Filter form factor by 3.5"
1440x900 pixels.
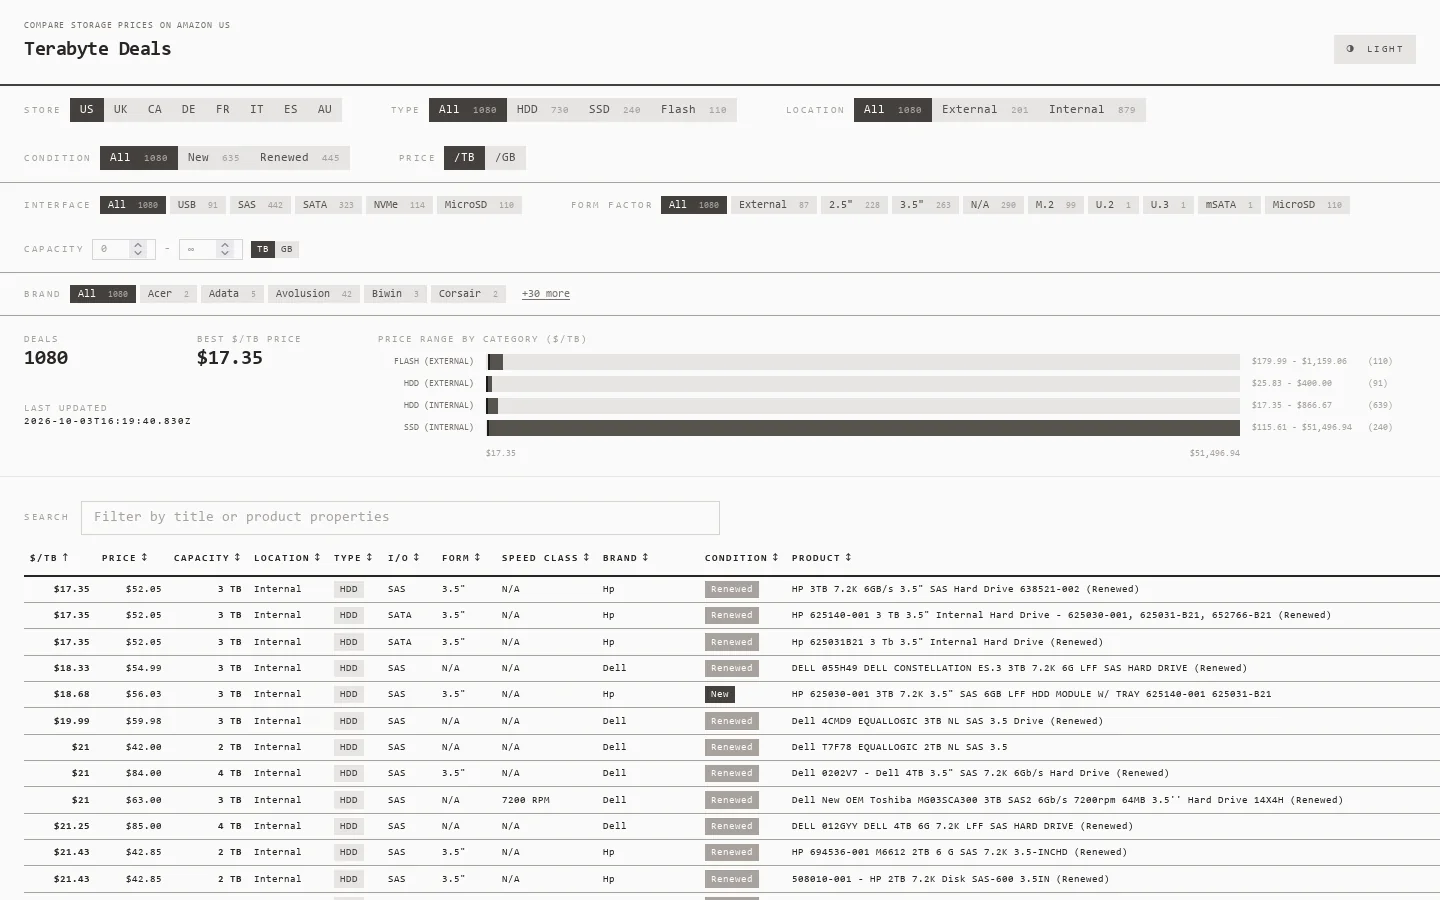925,205
